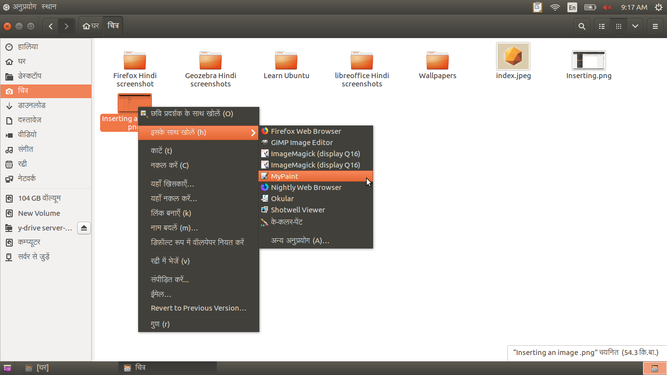Open नेटवर्क in the sidebar

pos(46,179)
